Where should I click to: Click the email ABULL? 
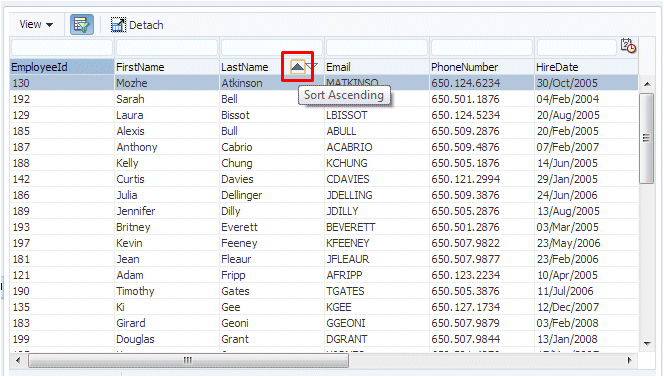tap(341, 131)
